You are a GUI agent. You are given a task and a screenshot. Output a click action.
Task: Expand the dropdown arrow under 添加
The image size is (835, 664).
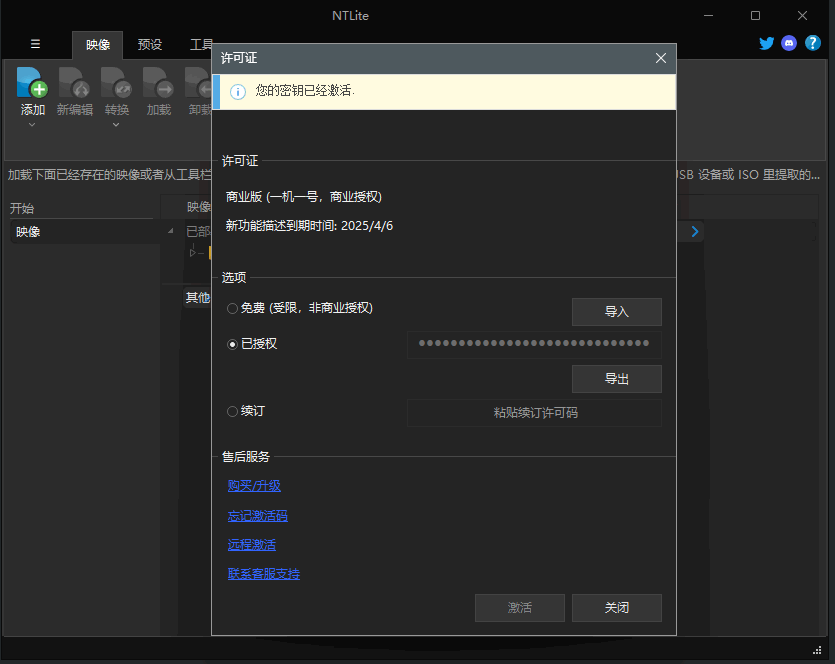point(32,125)
